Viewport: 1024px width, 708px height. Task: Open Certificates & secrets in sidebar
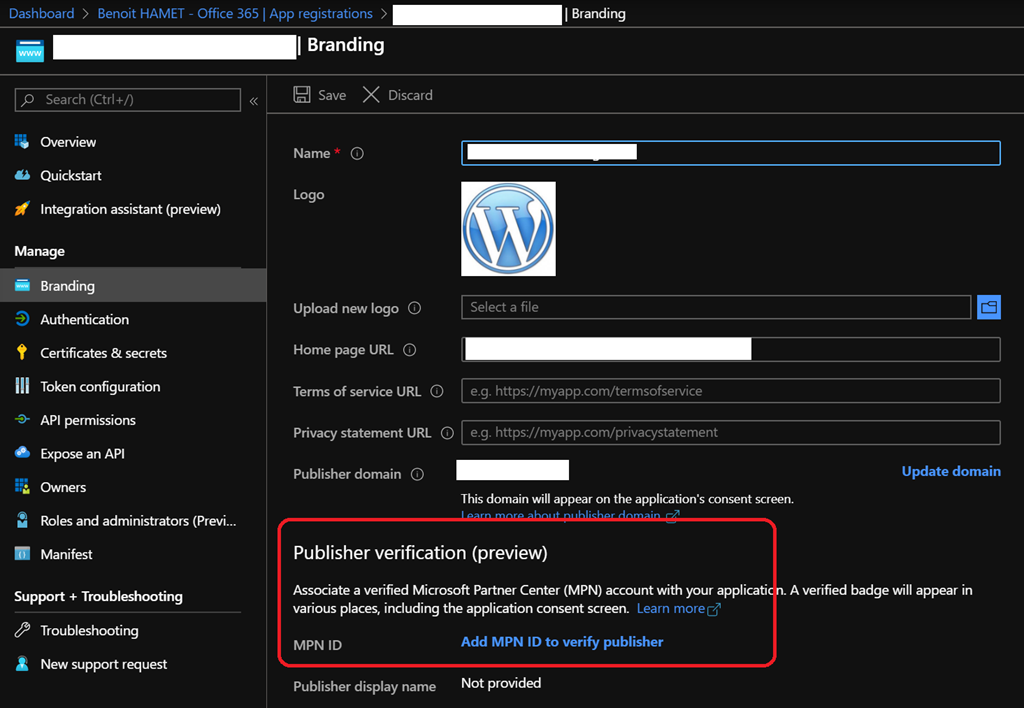103,353
